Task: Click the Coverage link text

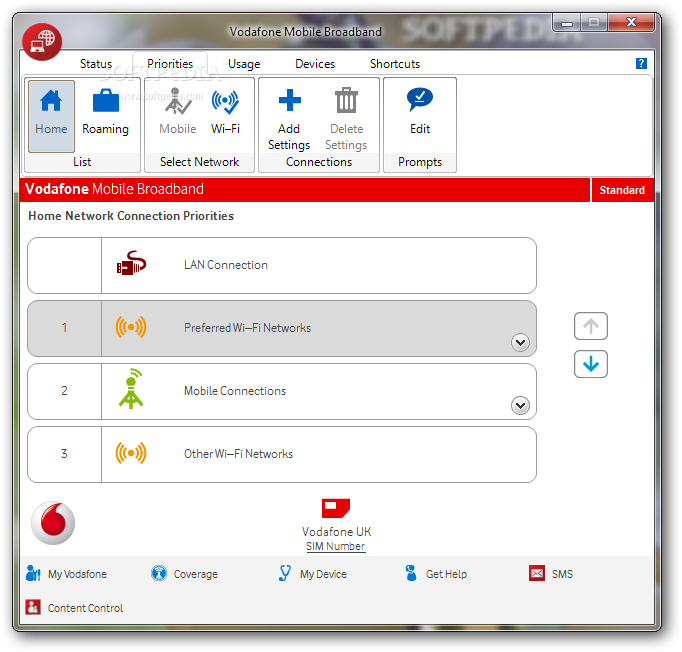Action: (196, 574)
